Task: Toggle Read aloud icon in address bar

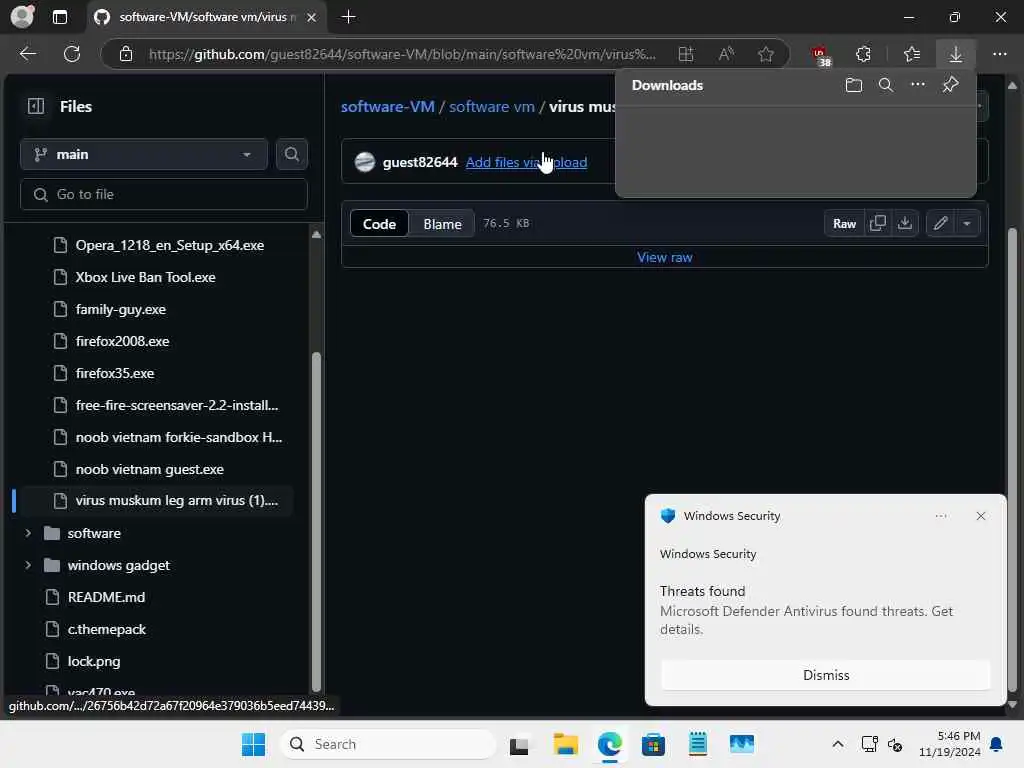Action: 726,54
